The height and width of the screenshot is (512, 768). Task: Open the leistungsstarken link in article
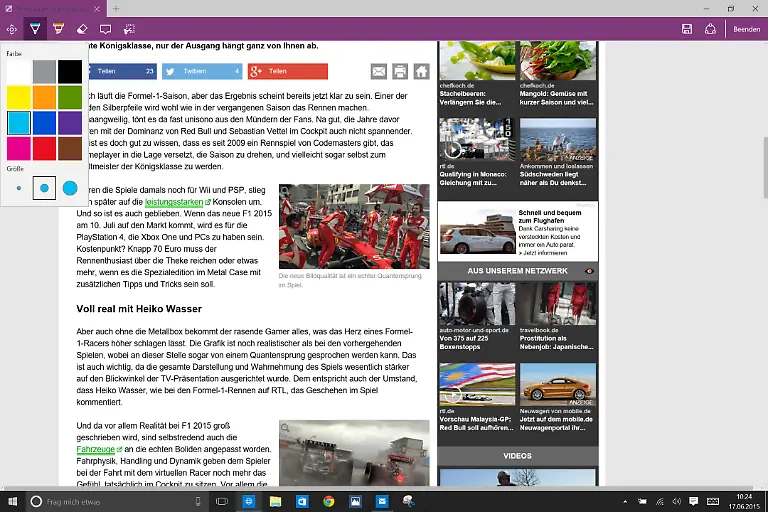(x=174, y=202)
